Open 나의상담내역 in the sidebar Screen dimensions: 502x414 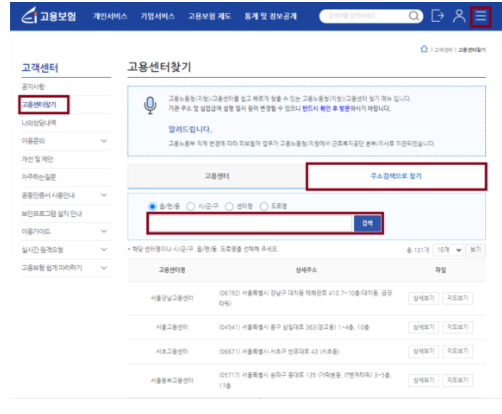(39, 123)
